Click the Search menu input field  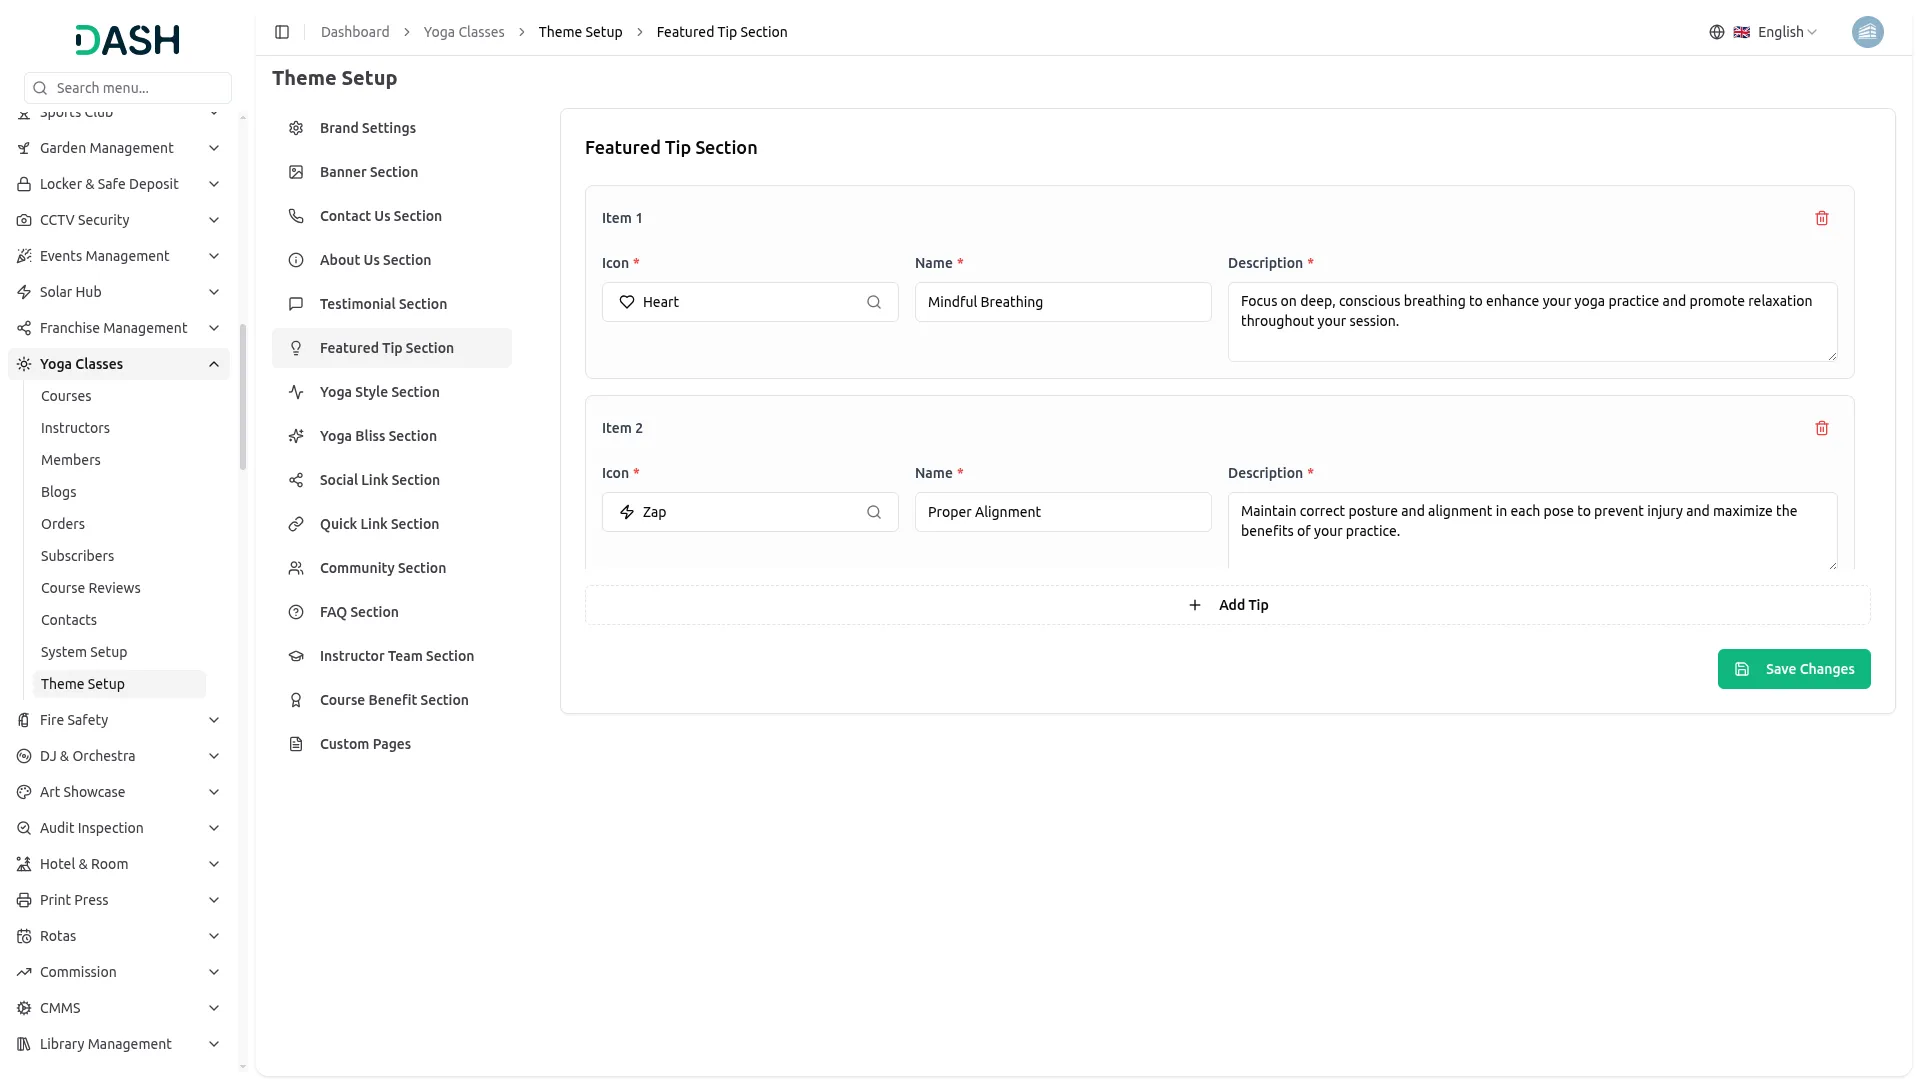pyautogui.click(x=128, y=88)
